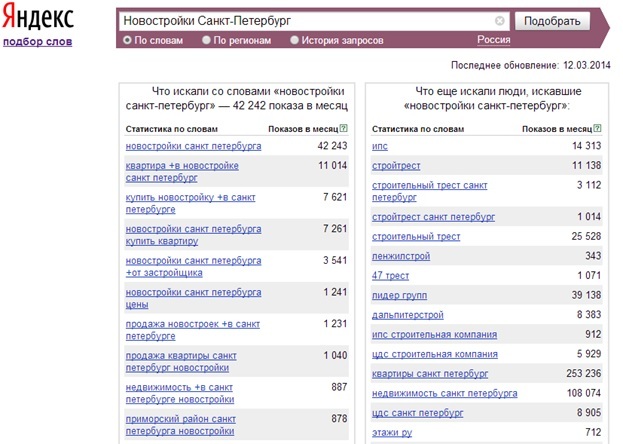This screenshot has width=623, height=444.
Task: Click right column Статистика по словам header
Action: (418, 129)
